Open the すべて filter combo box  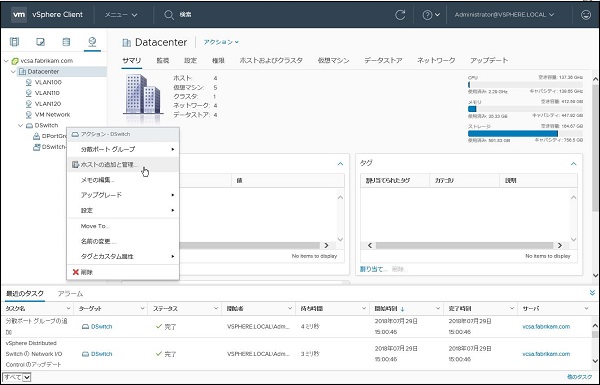pyautogui.click(x=17, y=377)
